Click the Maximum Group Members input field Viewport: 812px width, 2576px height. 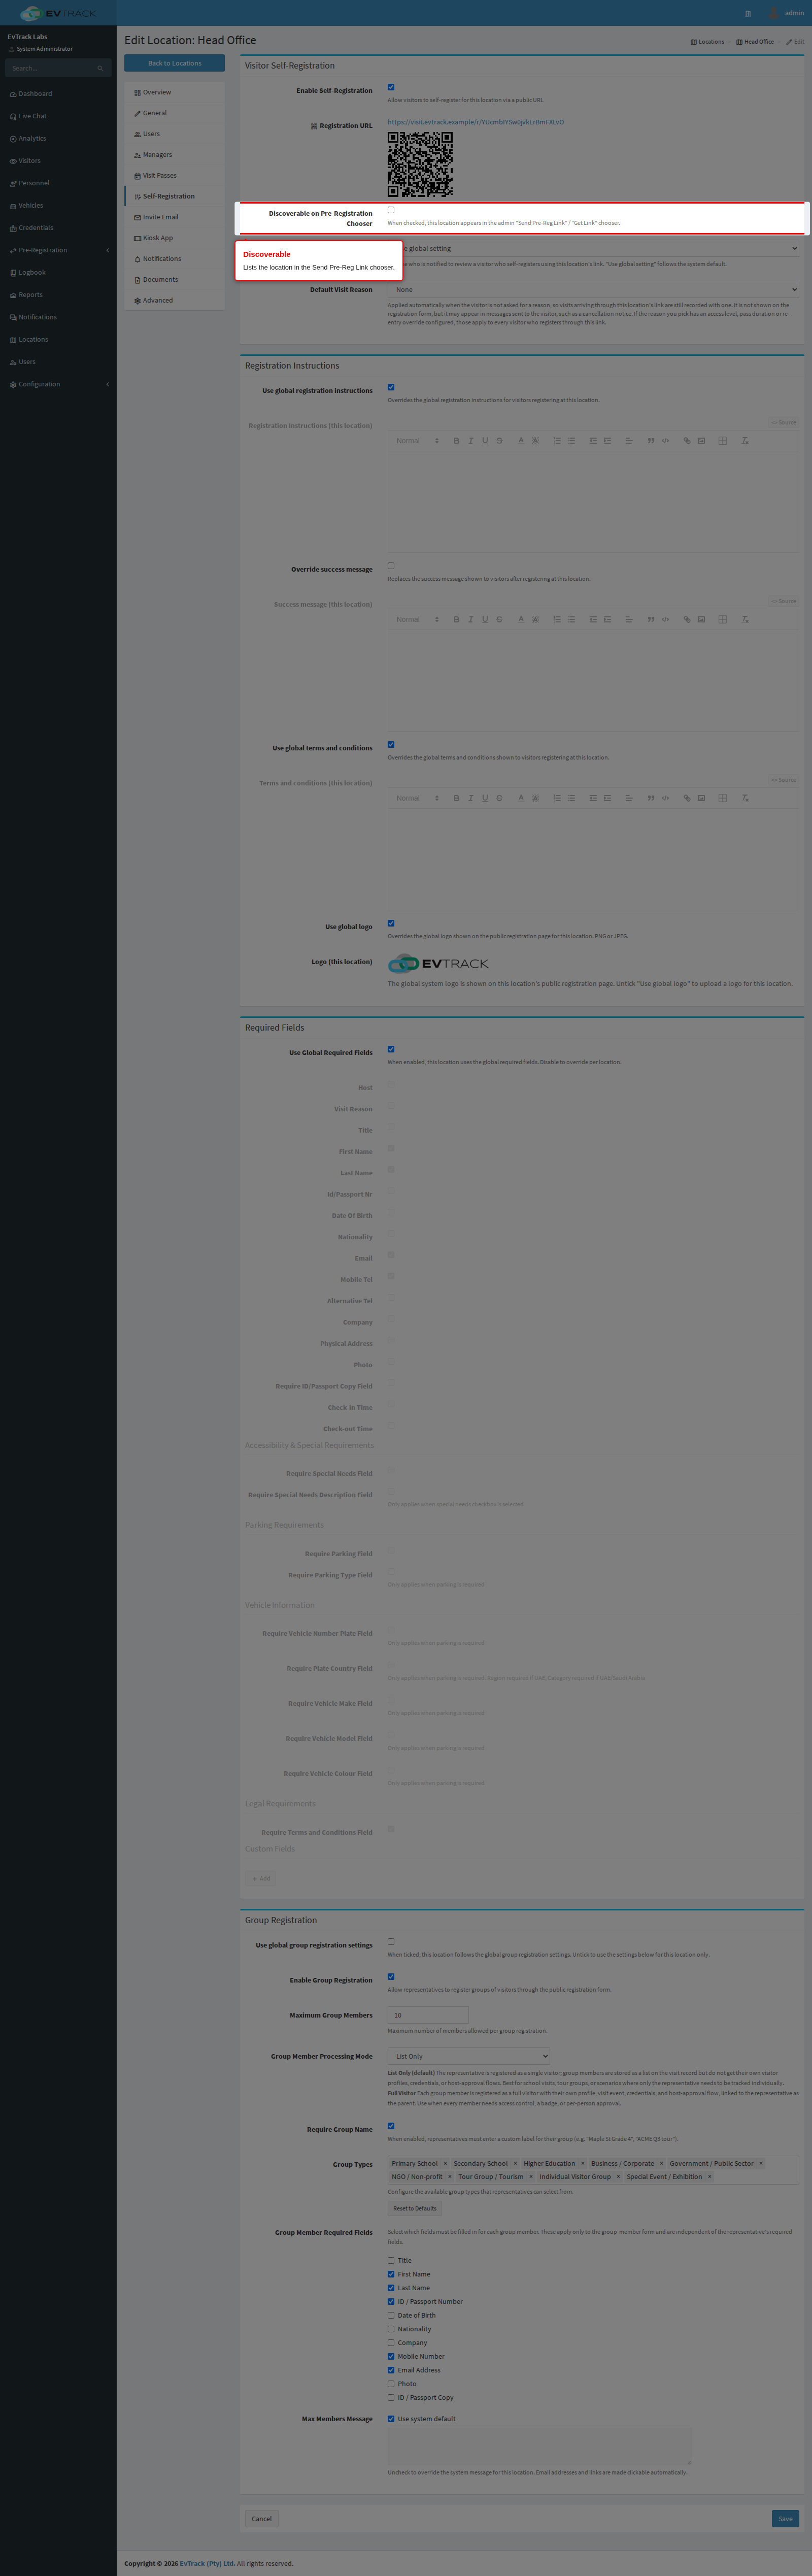click(x=428, y=2015)
